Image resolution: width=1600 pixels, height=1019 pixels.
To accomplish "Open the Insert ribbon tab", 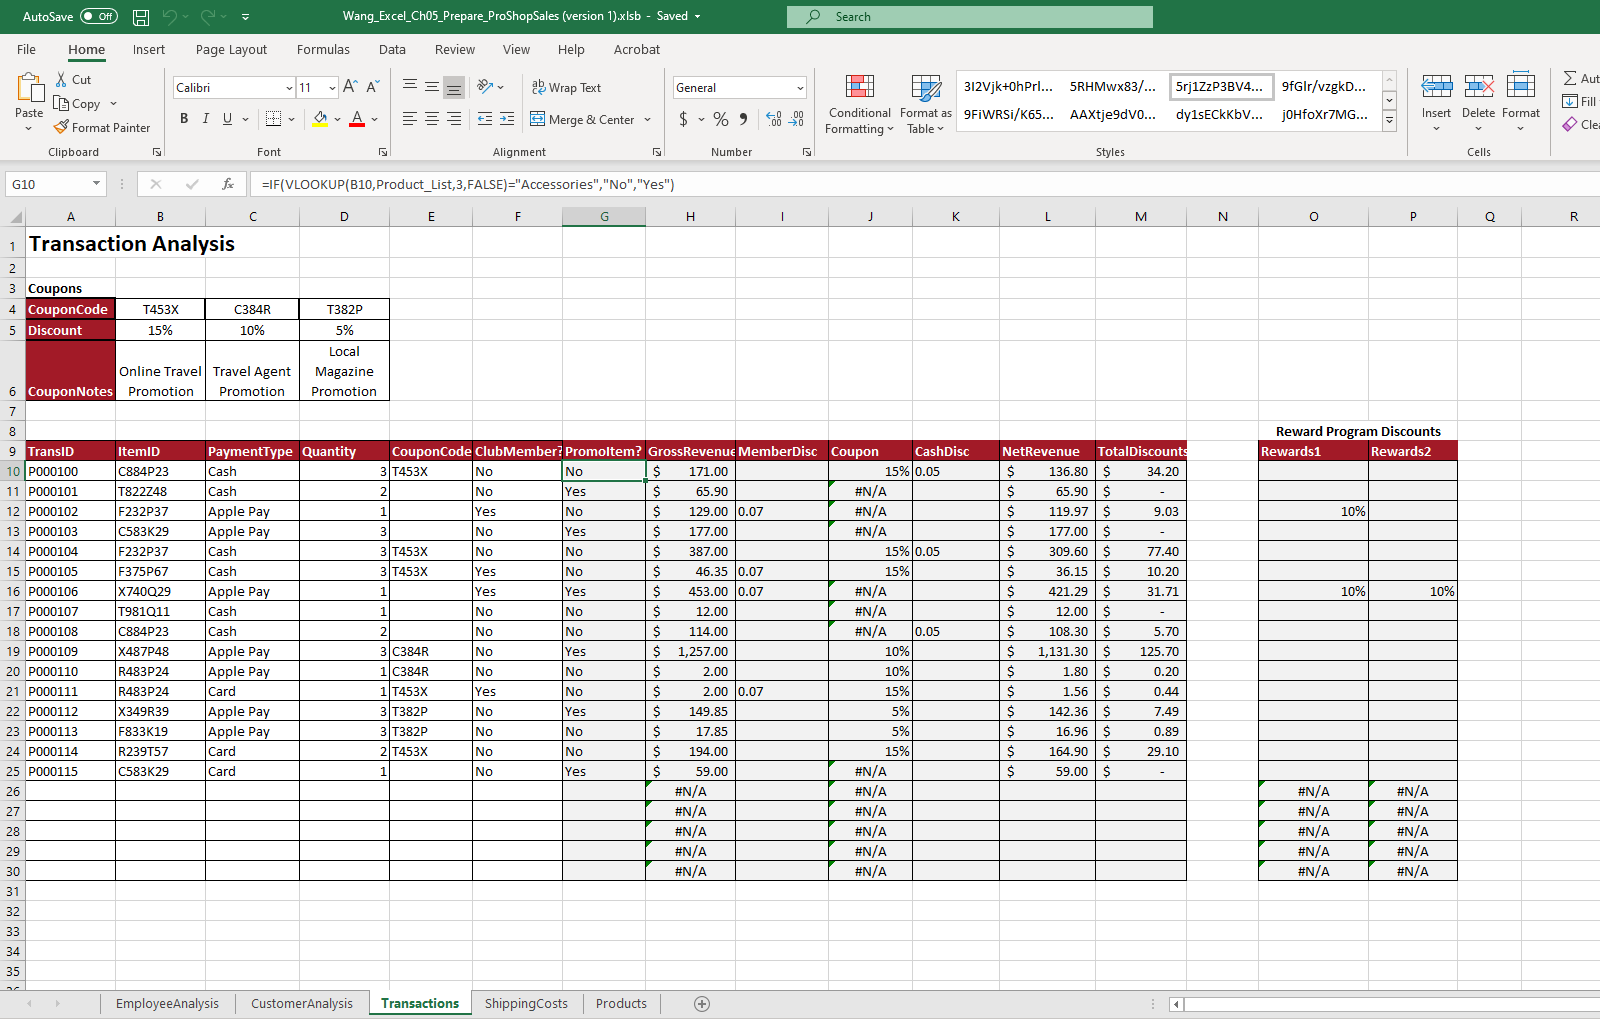I will [x=149, y=49].
